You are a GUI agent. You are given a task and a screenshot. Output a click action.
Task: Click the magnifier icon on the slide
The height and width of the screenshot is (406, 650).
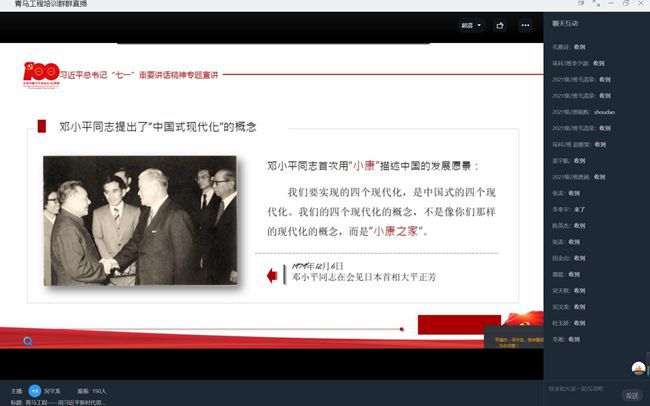28,341
